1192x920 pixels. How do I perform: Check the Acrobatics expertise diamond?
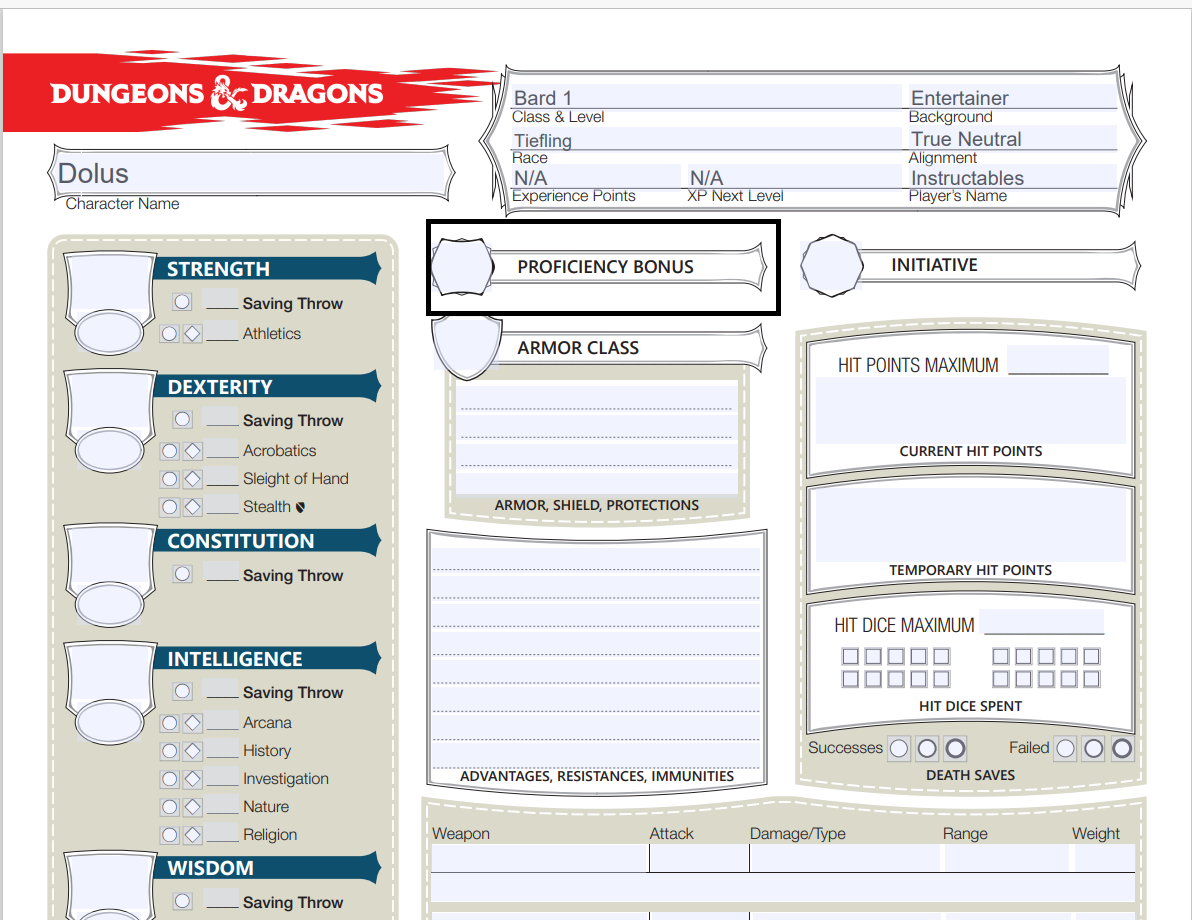point(193,451)
